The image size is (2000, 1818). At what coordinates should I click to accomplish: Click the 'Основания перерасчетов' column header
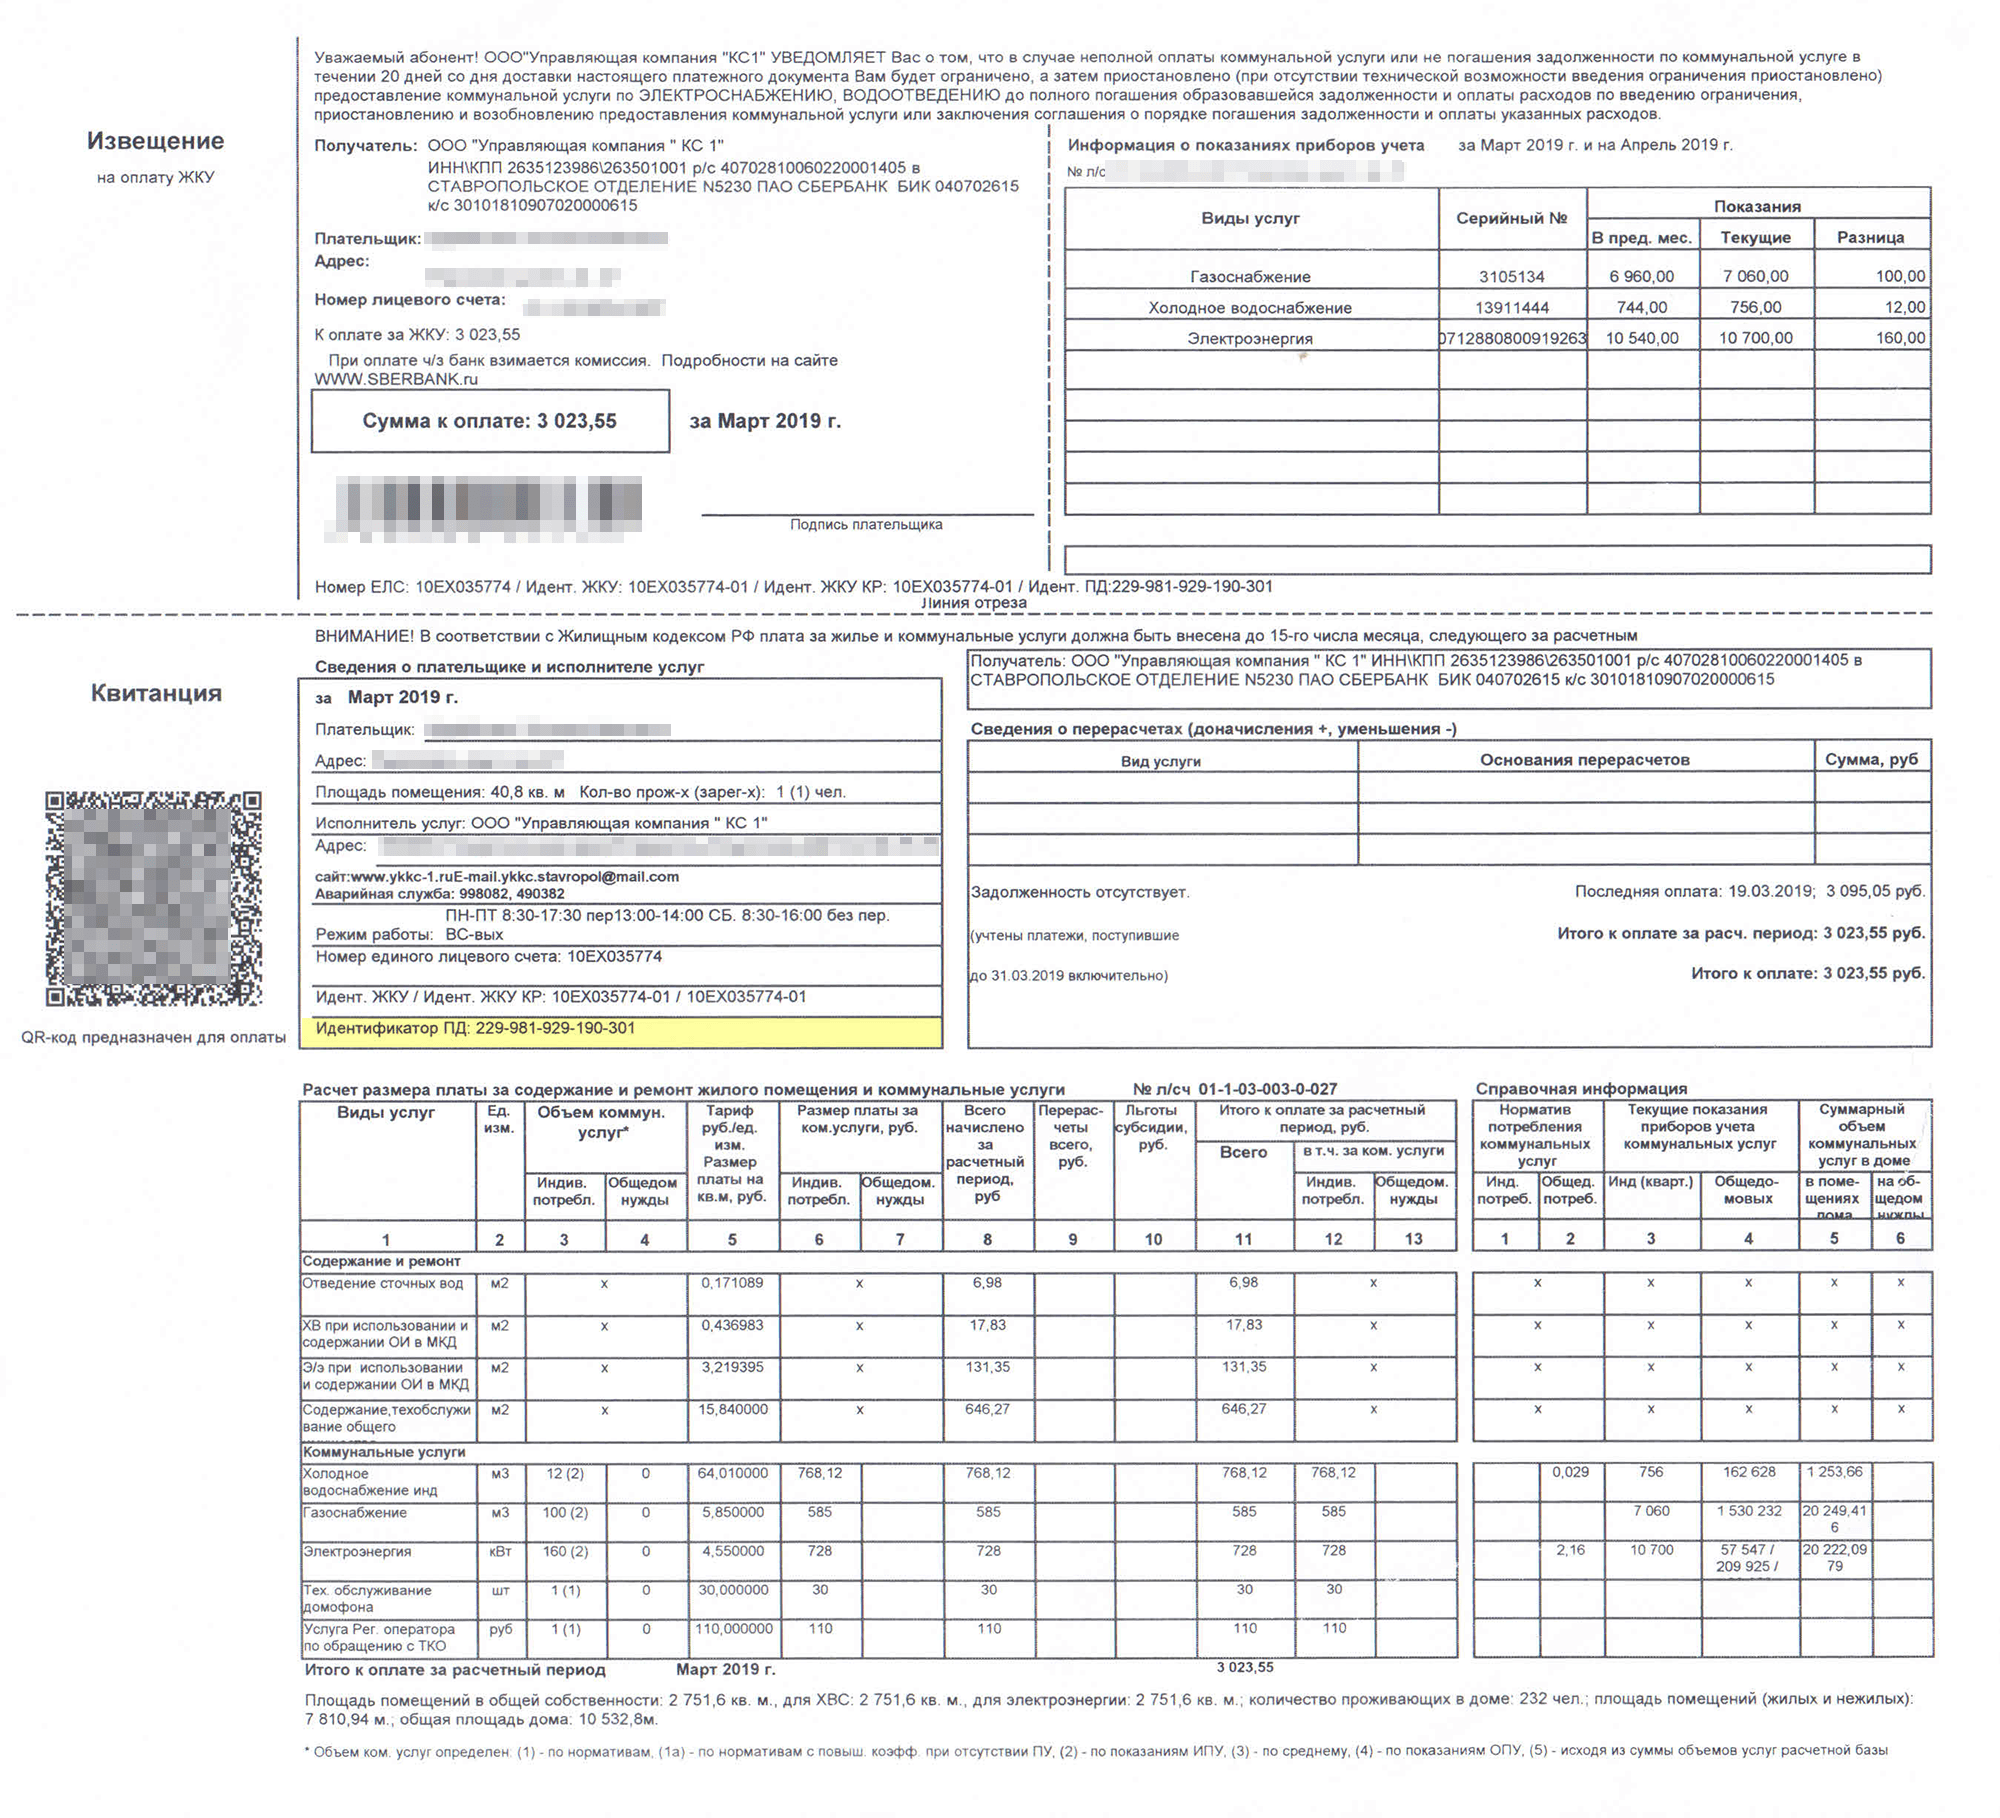(1585, 760)
